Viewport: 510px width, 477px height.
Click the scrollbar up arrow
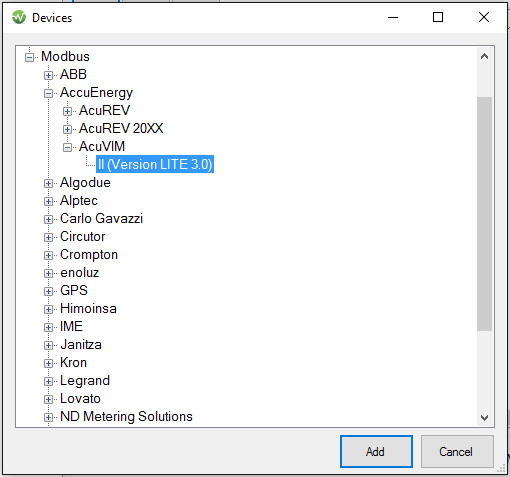point(484,56)
